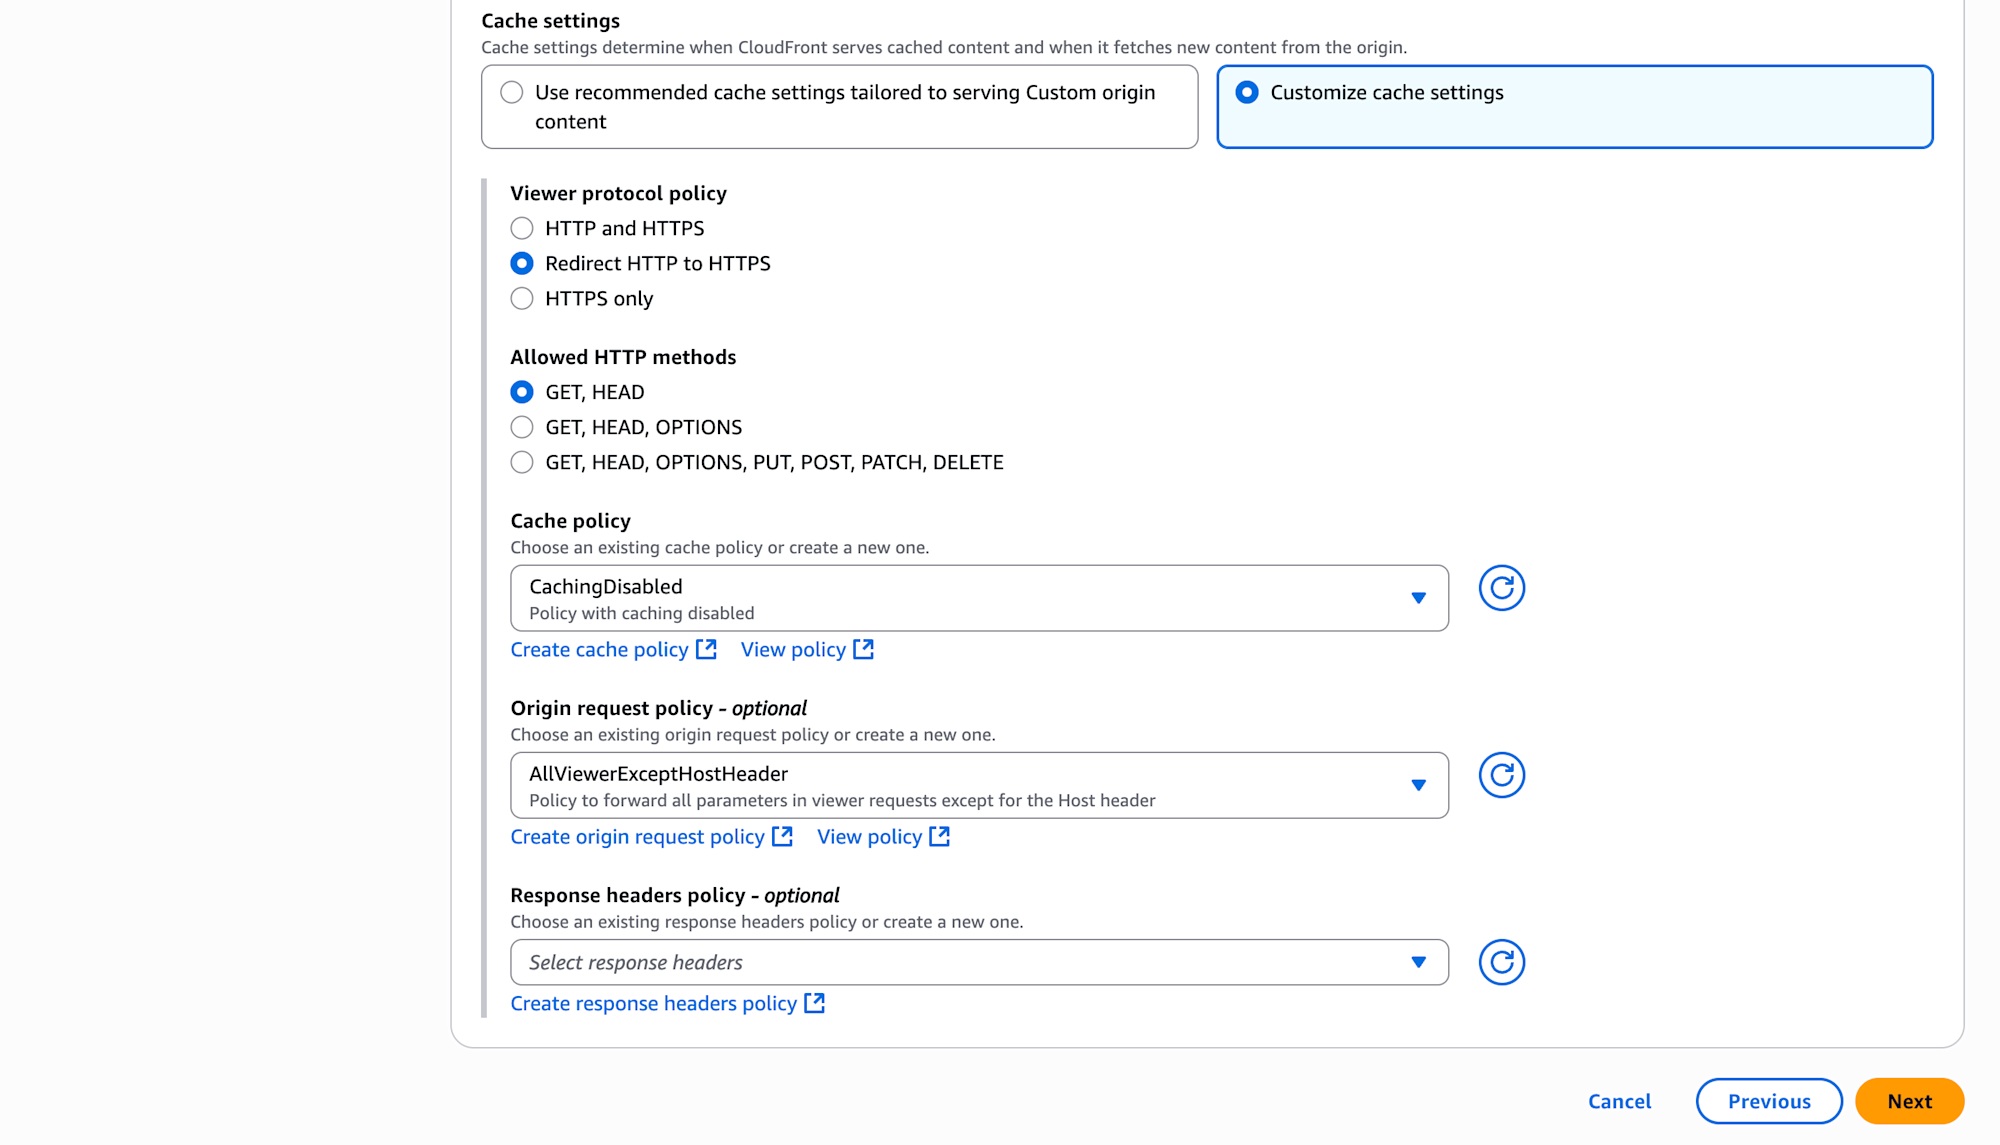Select HTTP and HTTPS viewer protocol
2000x1145 pixels.
coord(522,228)
